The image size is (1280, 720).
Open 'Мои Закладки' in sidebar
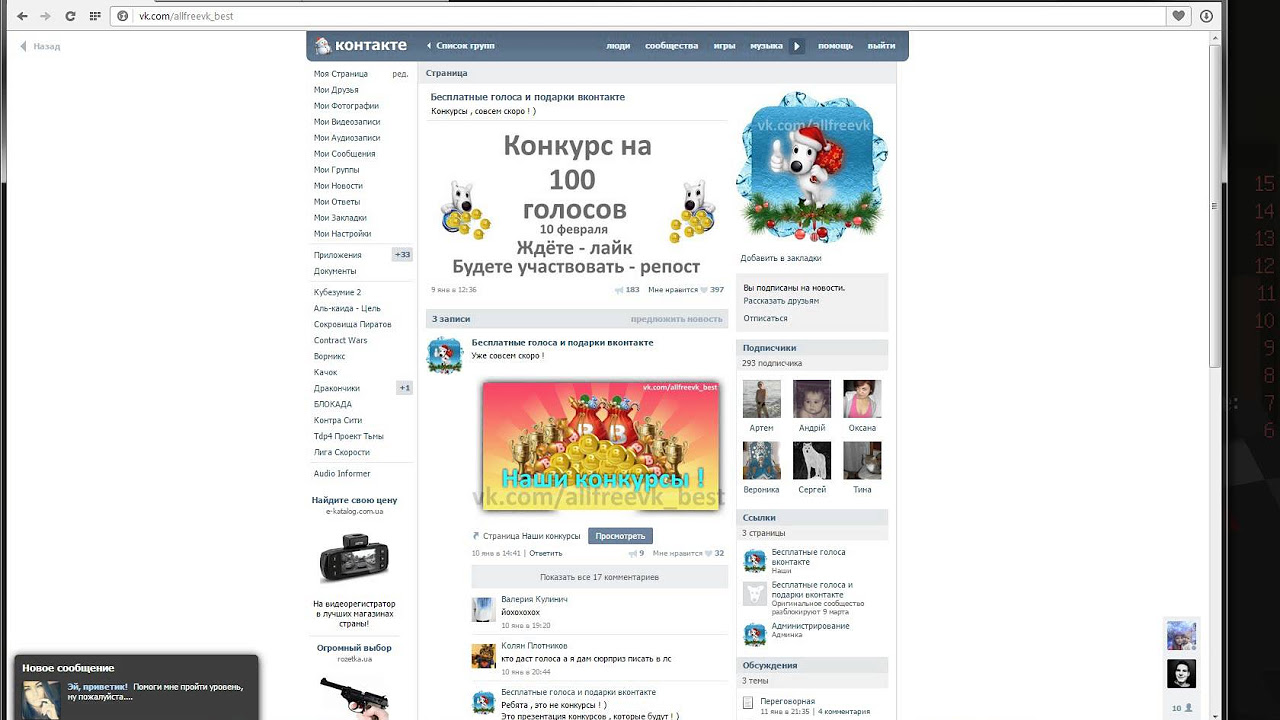coord(340,218)
